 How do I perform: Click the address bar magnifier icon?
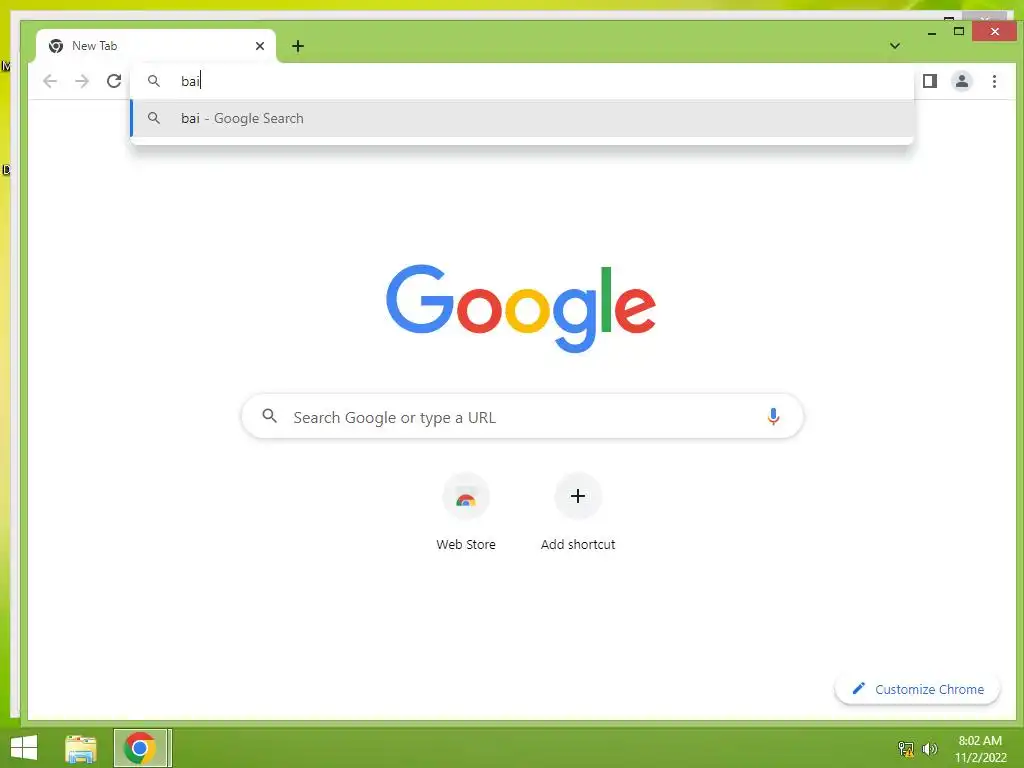[x=154, y=81]
